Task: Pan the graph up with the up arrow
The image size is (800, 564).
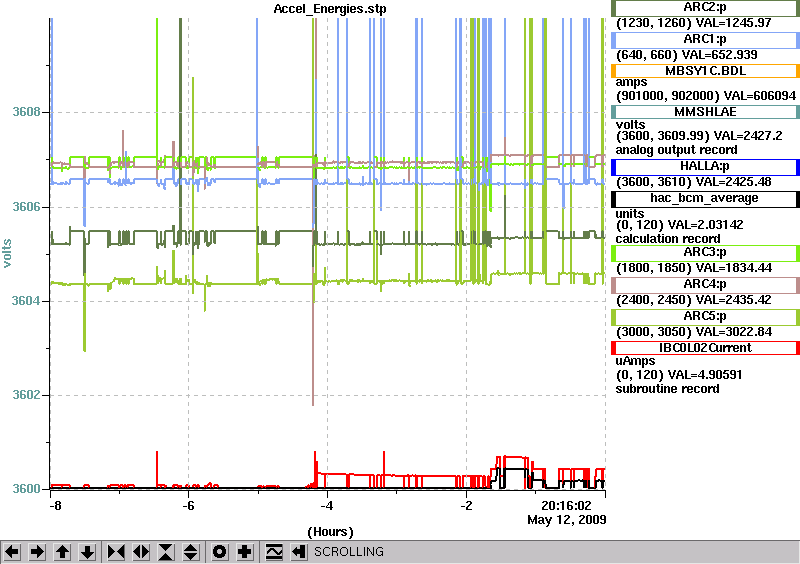Action: [x=62, y=552]
